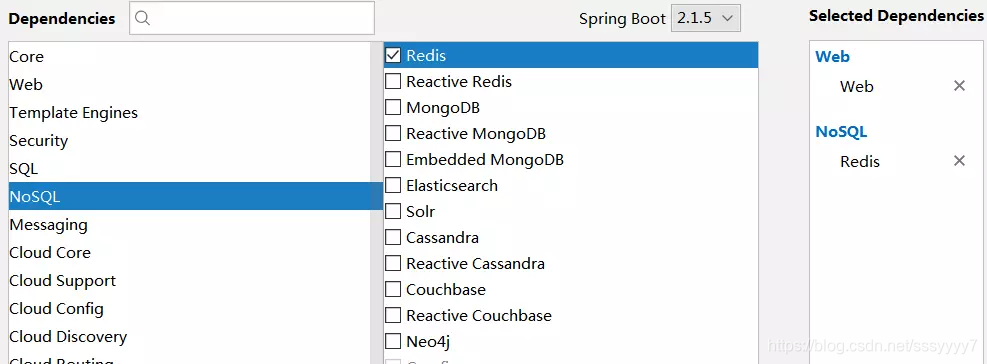Image resolution: width=987 pixels, height=364 pixels.
Task: Select the Solr checkbox
Action: (x=393, y=212)
